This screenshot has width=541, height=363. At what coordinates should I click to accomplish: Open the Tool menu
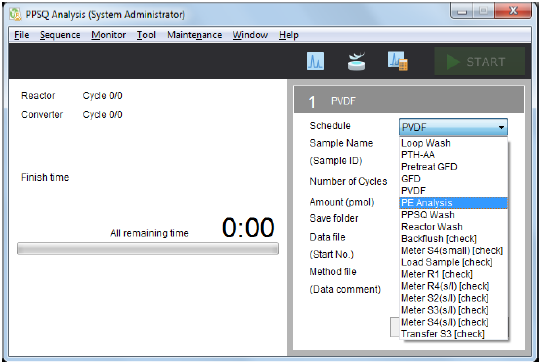click(x=146, y=35)
